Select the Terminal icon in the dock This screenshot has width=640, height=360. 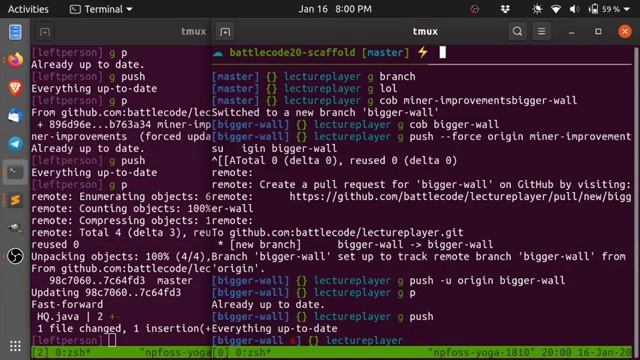[15, 172]
